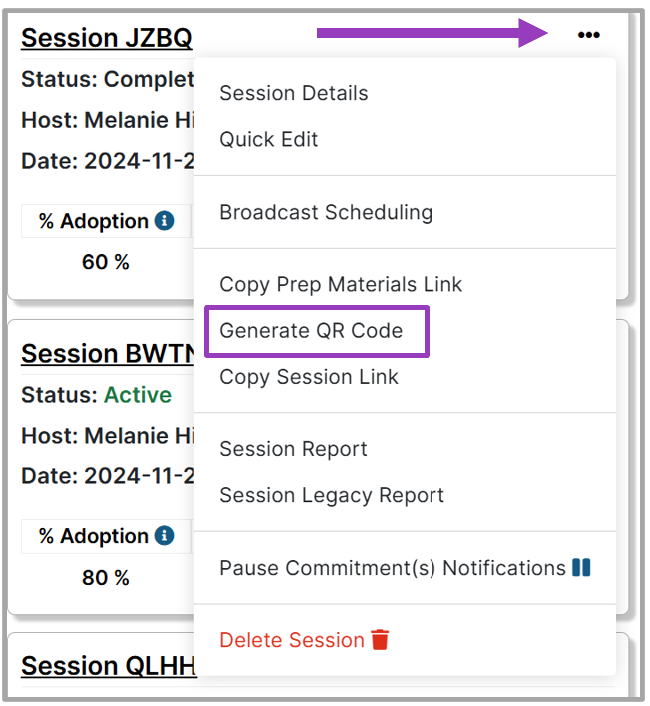Screen dimensions: 650x706
Task: Copy Prep Materials Link
Action: click(340, 285)
